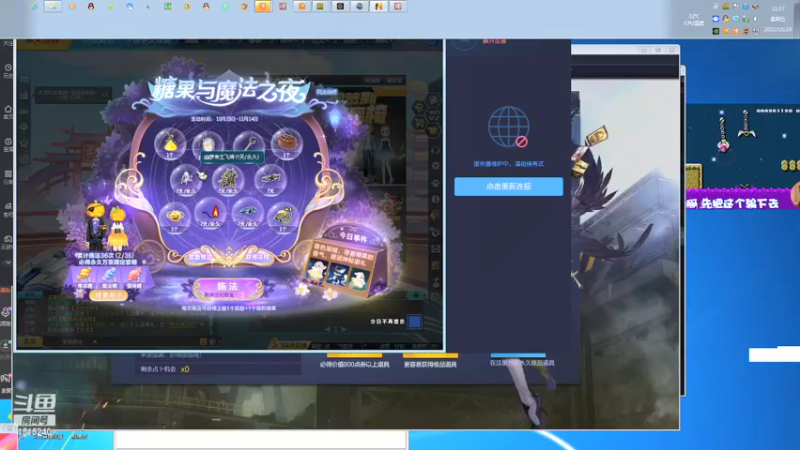Go to the next page arrow

point(343,330)
